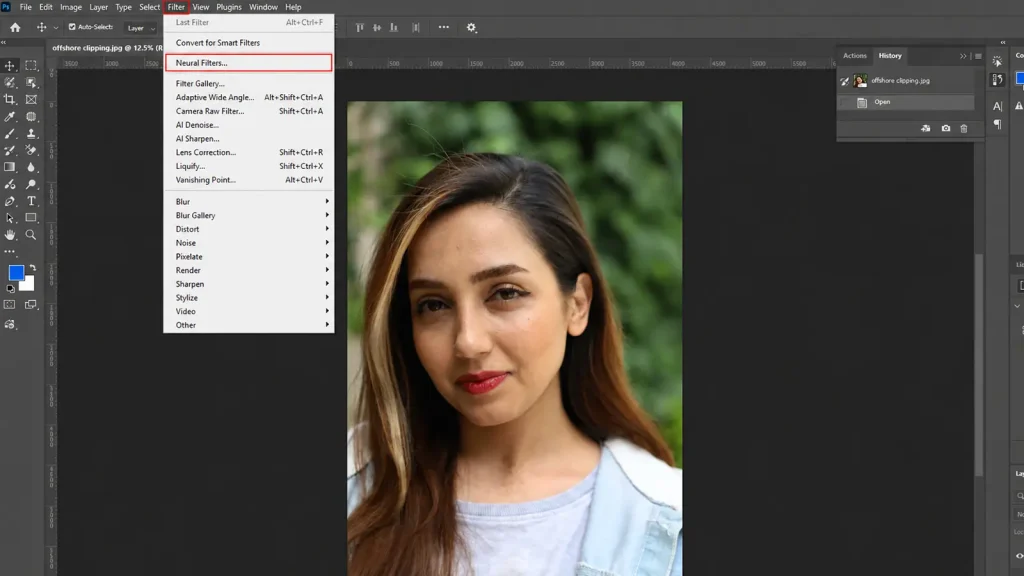Image resolution: width=1024 pixels, height=576 pixels.
Task: Switch to the Actions tab
Action: (854, 56)
